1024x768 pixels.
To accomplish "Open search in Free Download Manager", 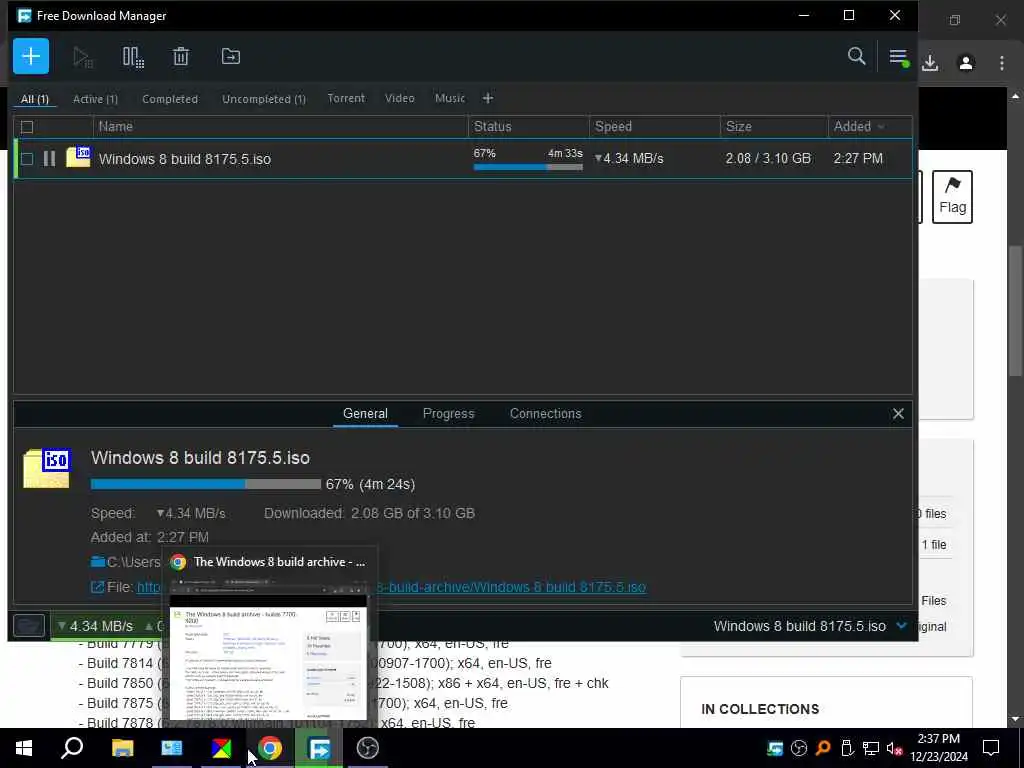I will (x=856, y=56).
